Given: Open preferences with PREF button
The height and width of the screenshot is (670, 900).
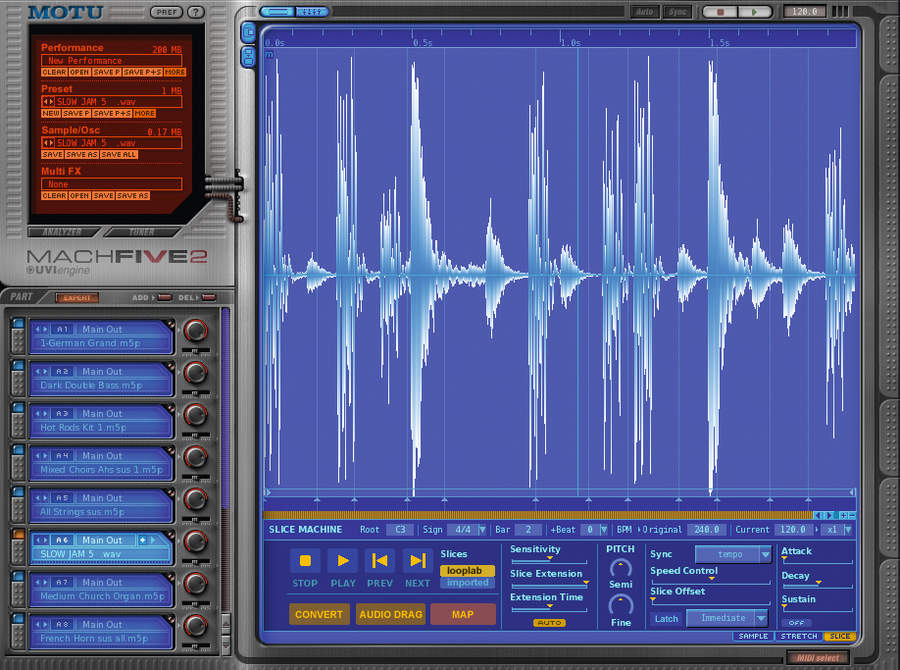Looking at the screenshot, I should point(166,11).
